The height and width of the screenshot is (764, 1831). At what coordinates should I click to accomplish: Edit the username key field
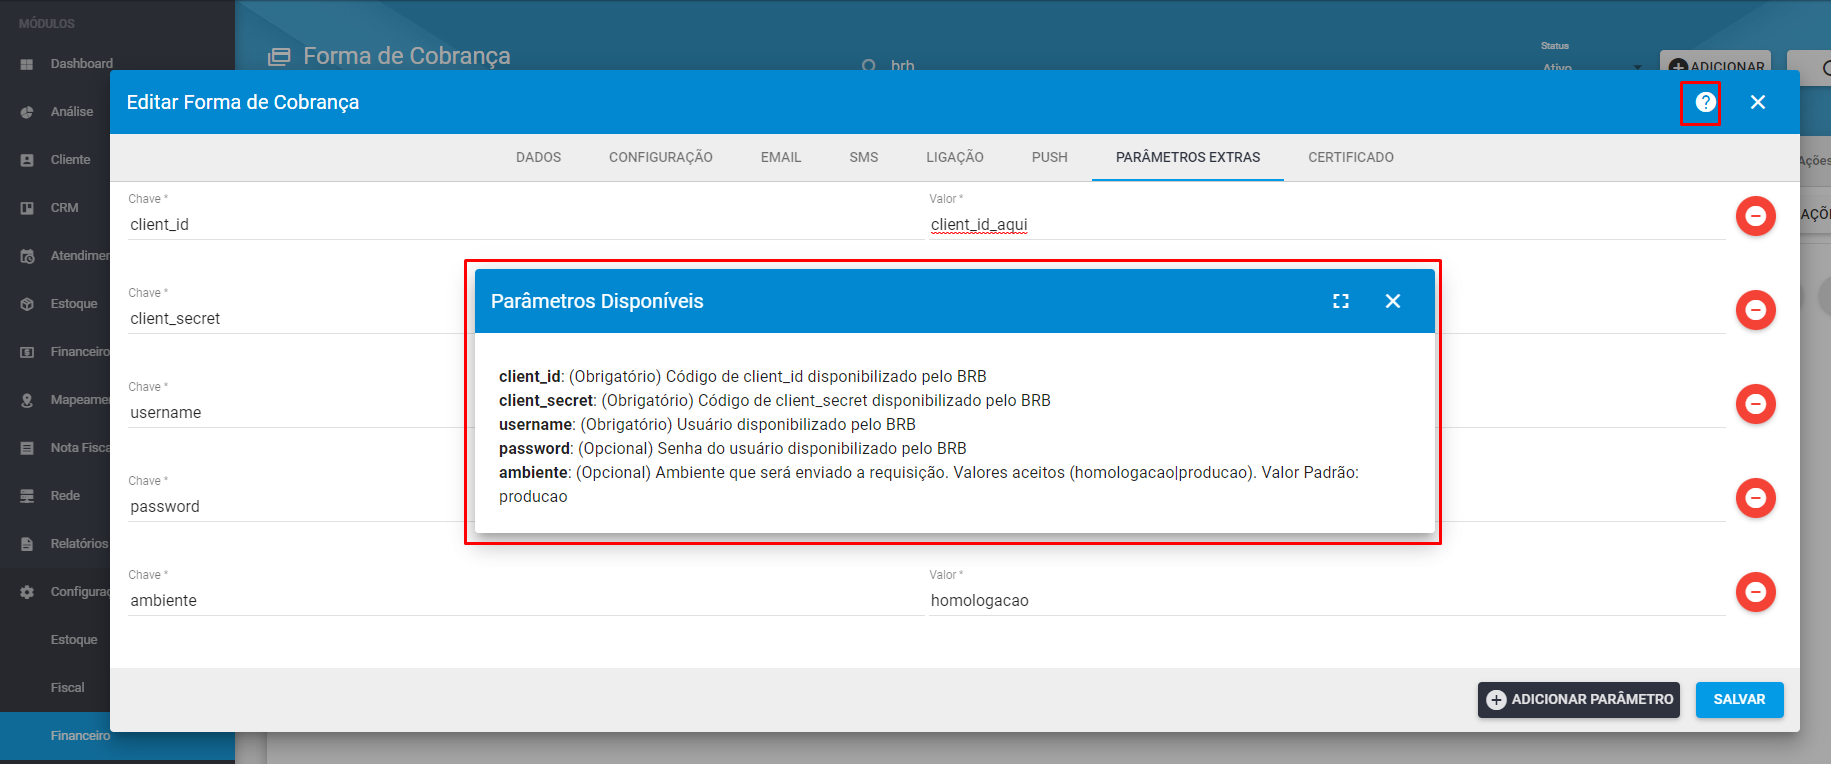tap(298, 412)
